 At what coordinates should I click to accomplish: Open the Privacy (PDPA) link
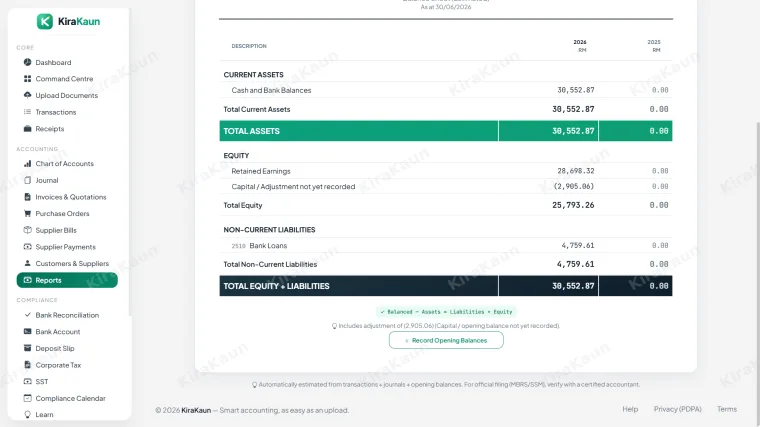pos(678,409)
